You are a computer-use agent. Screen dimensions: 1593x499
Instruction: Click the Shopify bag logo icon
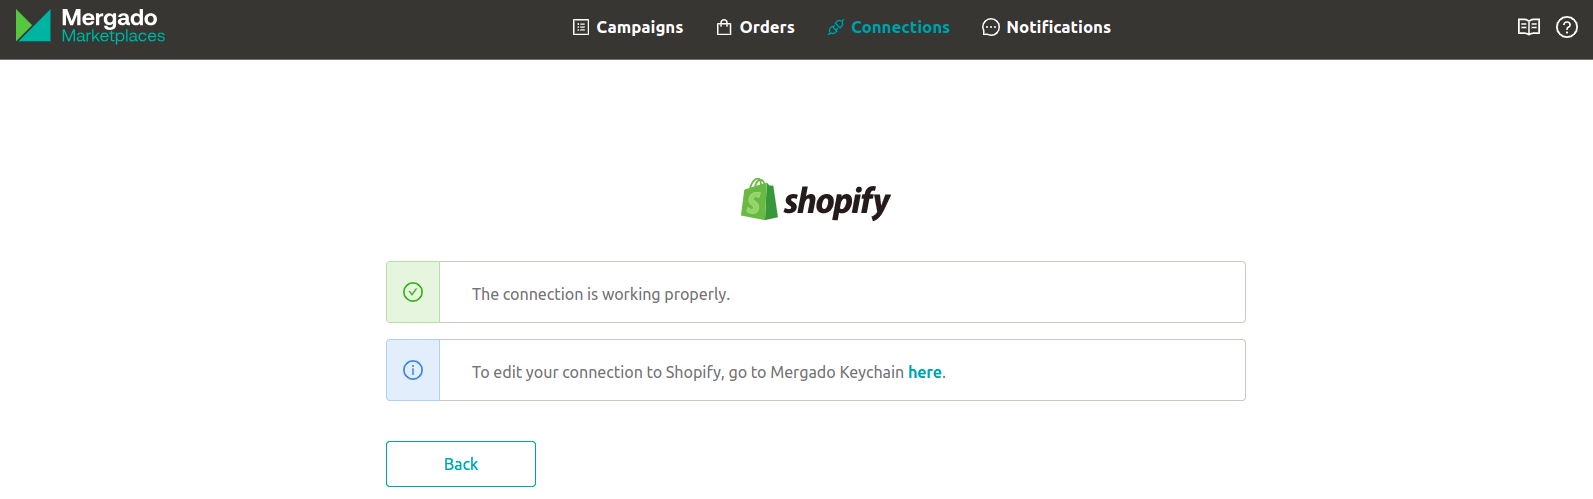coord(759,200)
